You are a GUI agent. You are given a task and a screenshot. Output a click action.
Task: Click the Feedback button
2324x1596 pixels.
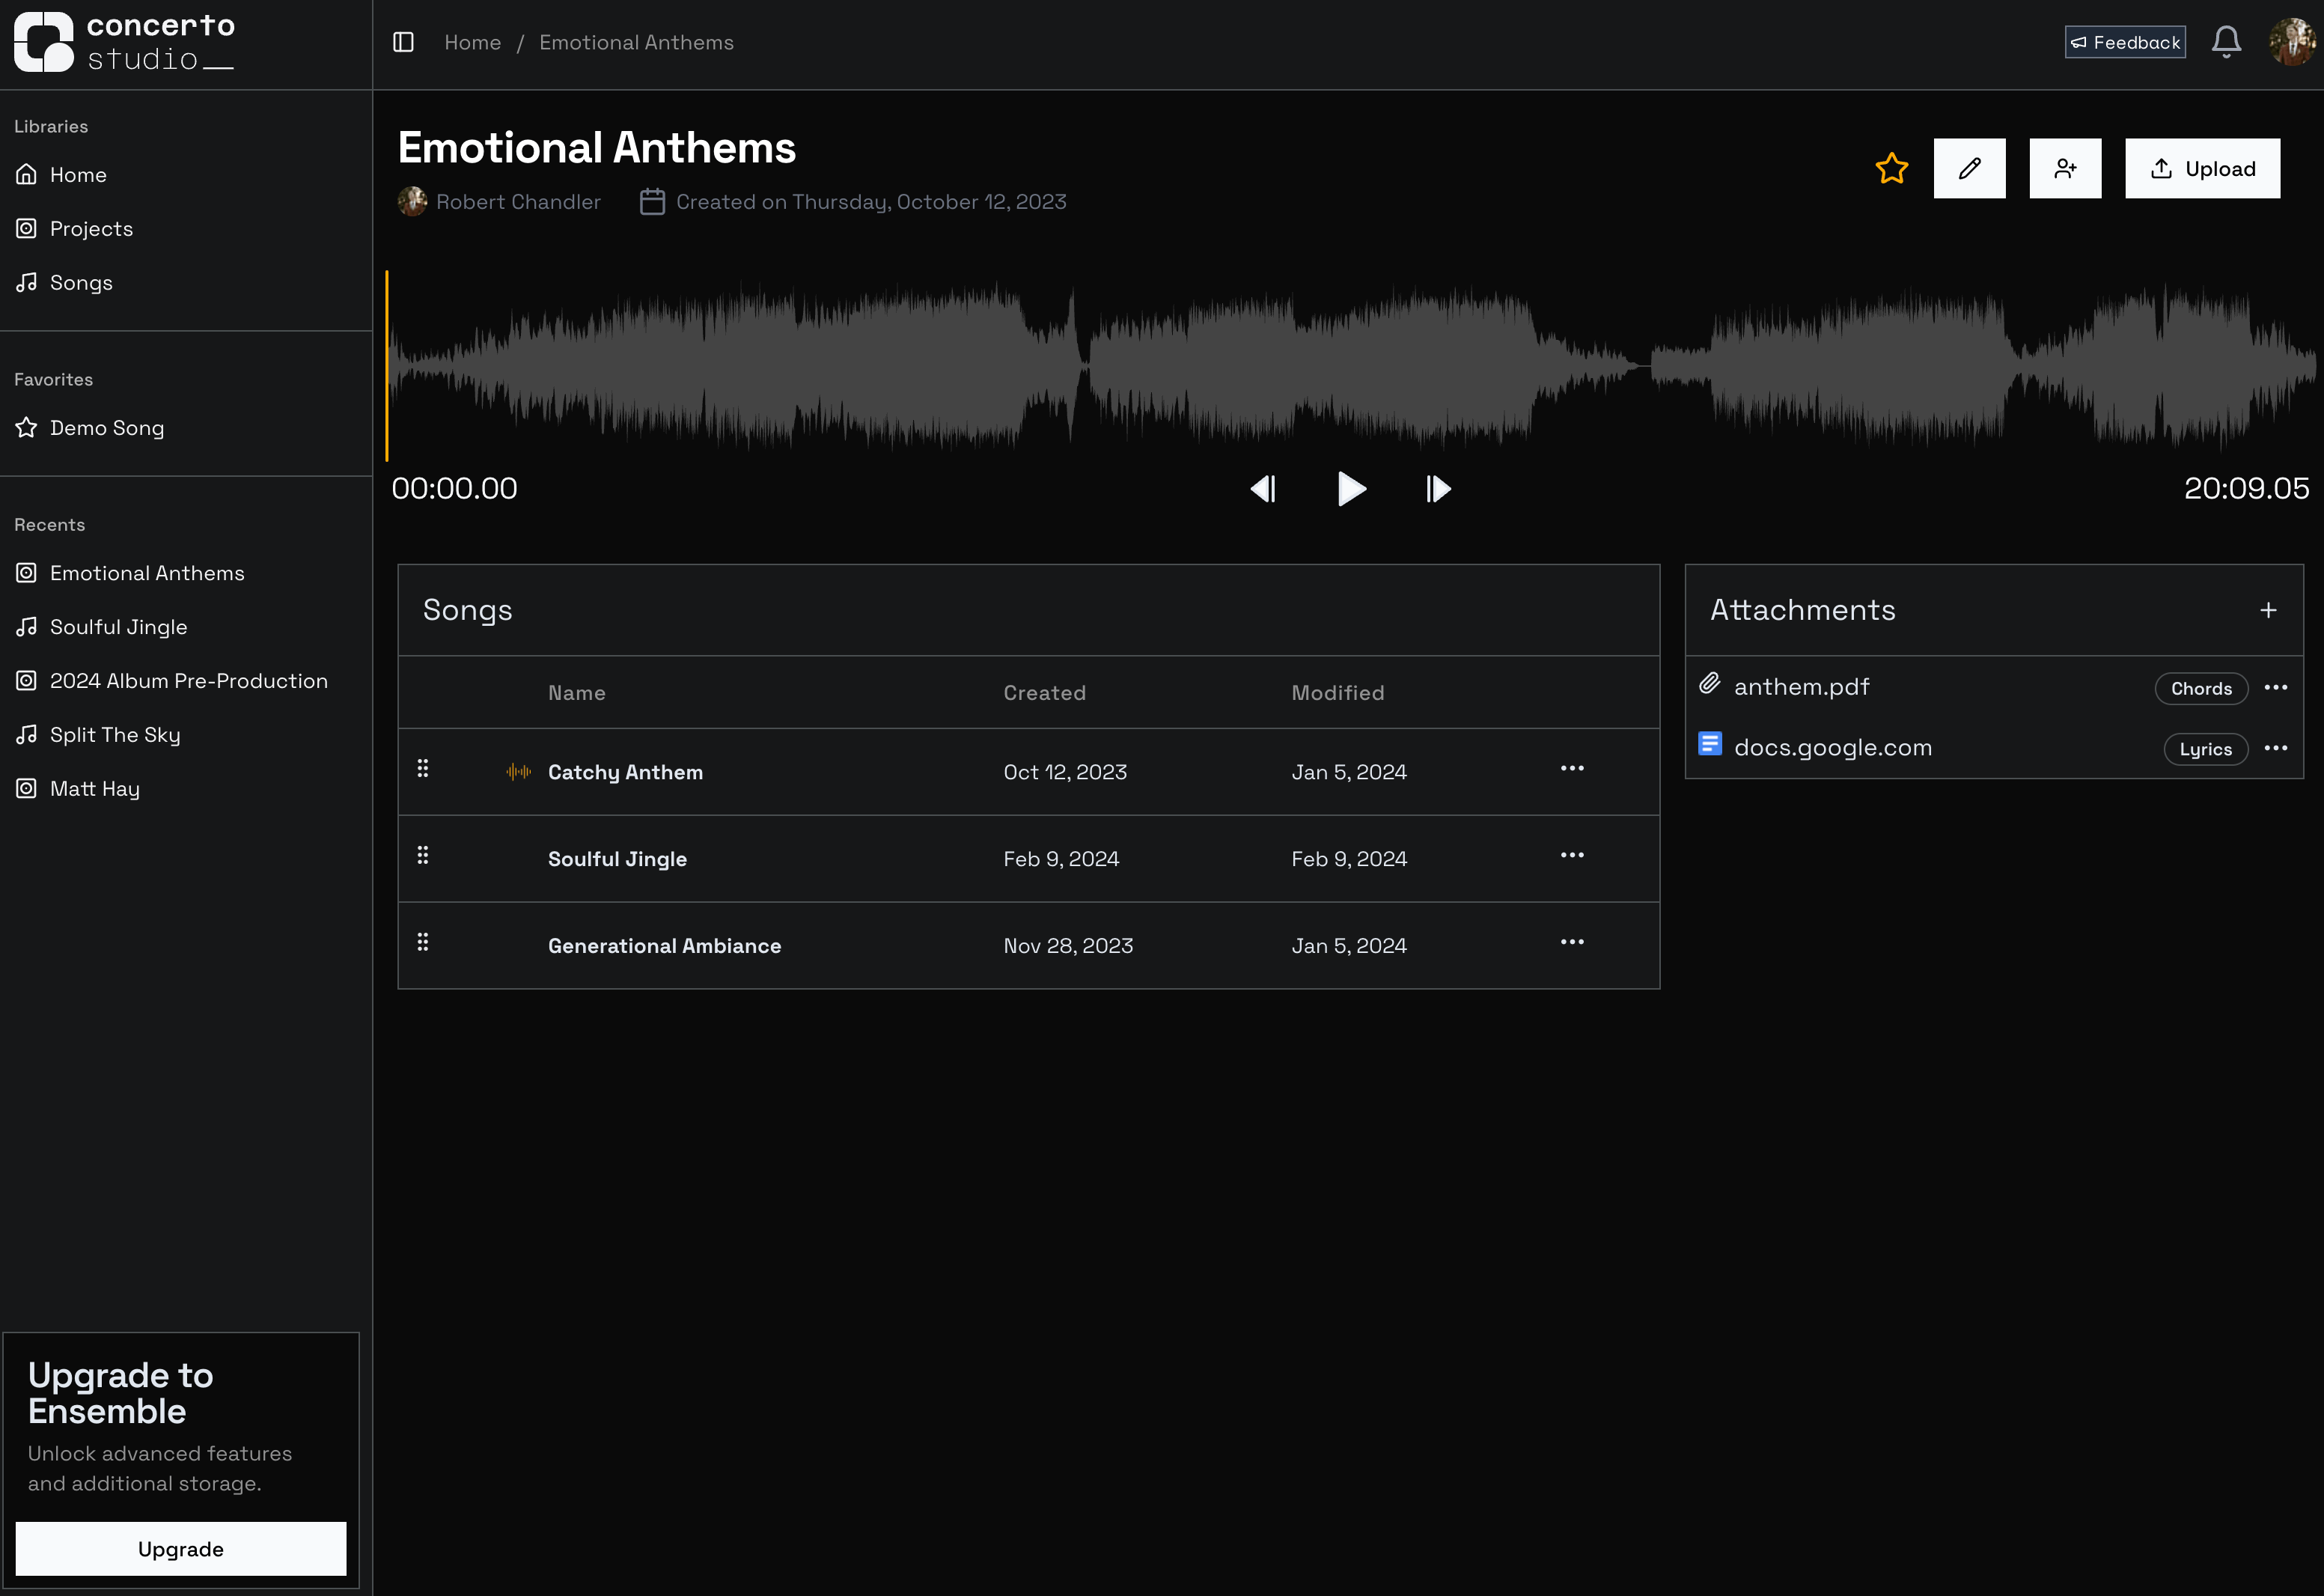pyautogui.click(x=2125, y=42)
